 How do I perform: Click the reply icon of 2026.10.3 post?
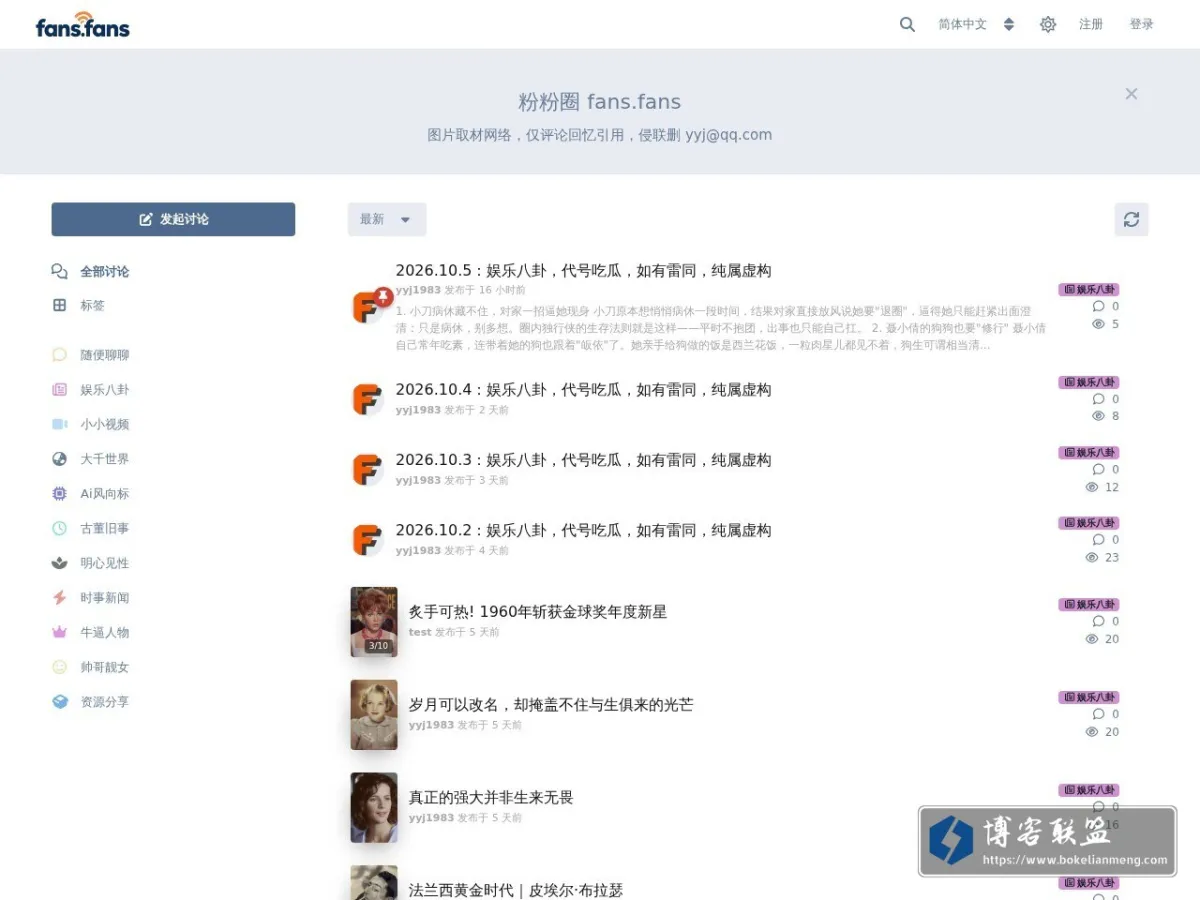(x=1099, y=469)
